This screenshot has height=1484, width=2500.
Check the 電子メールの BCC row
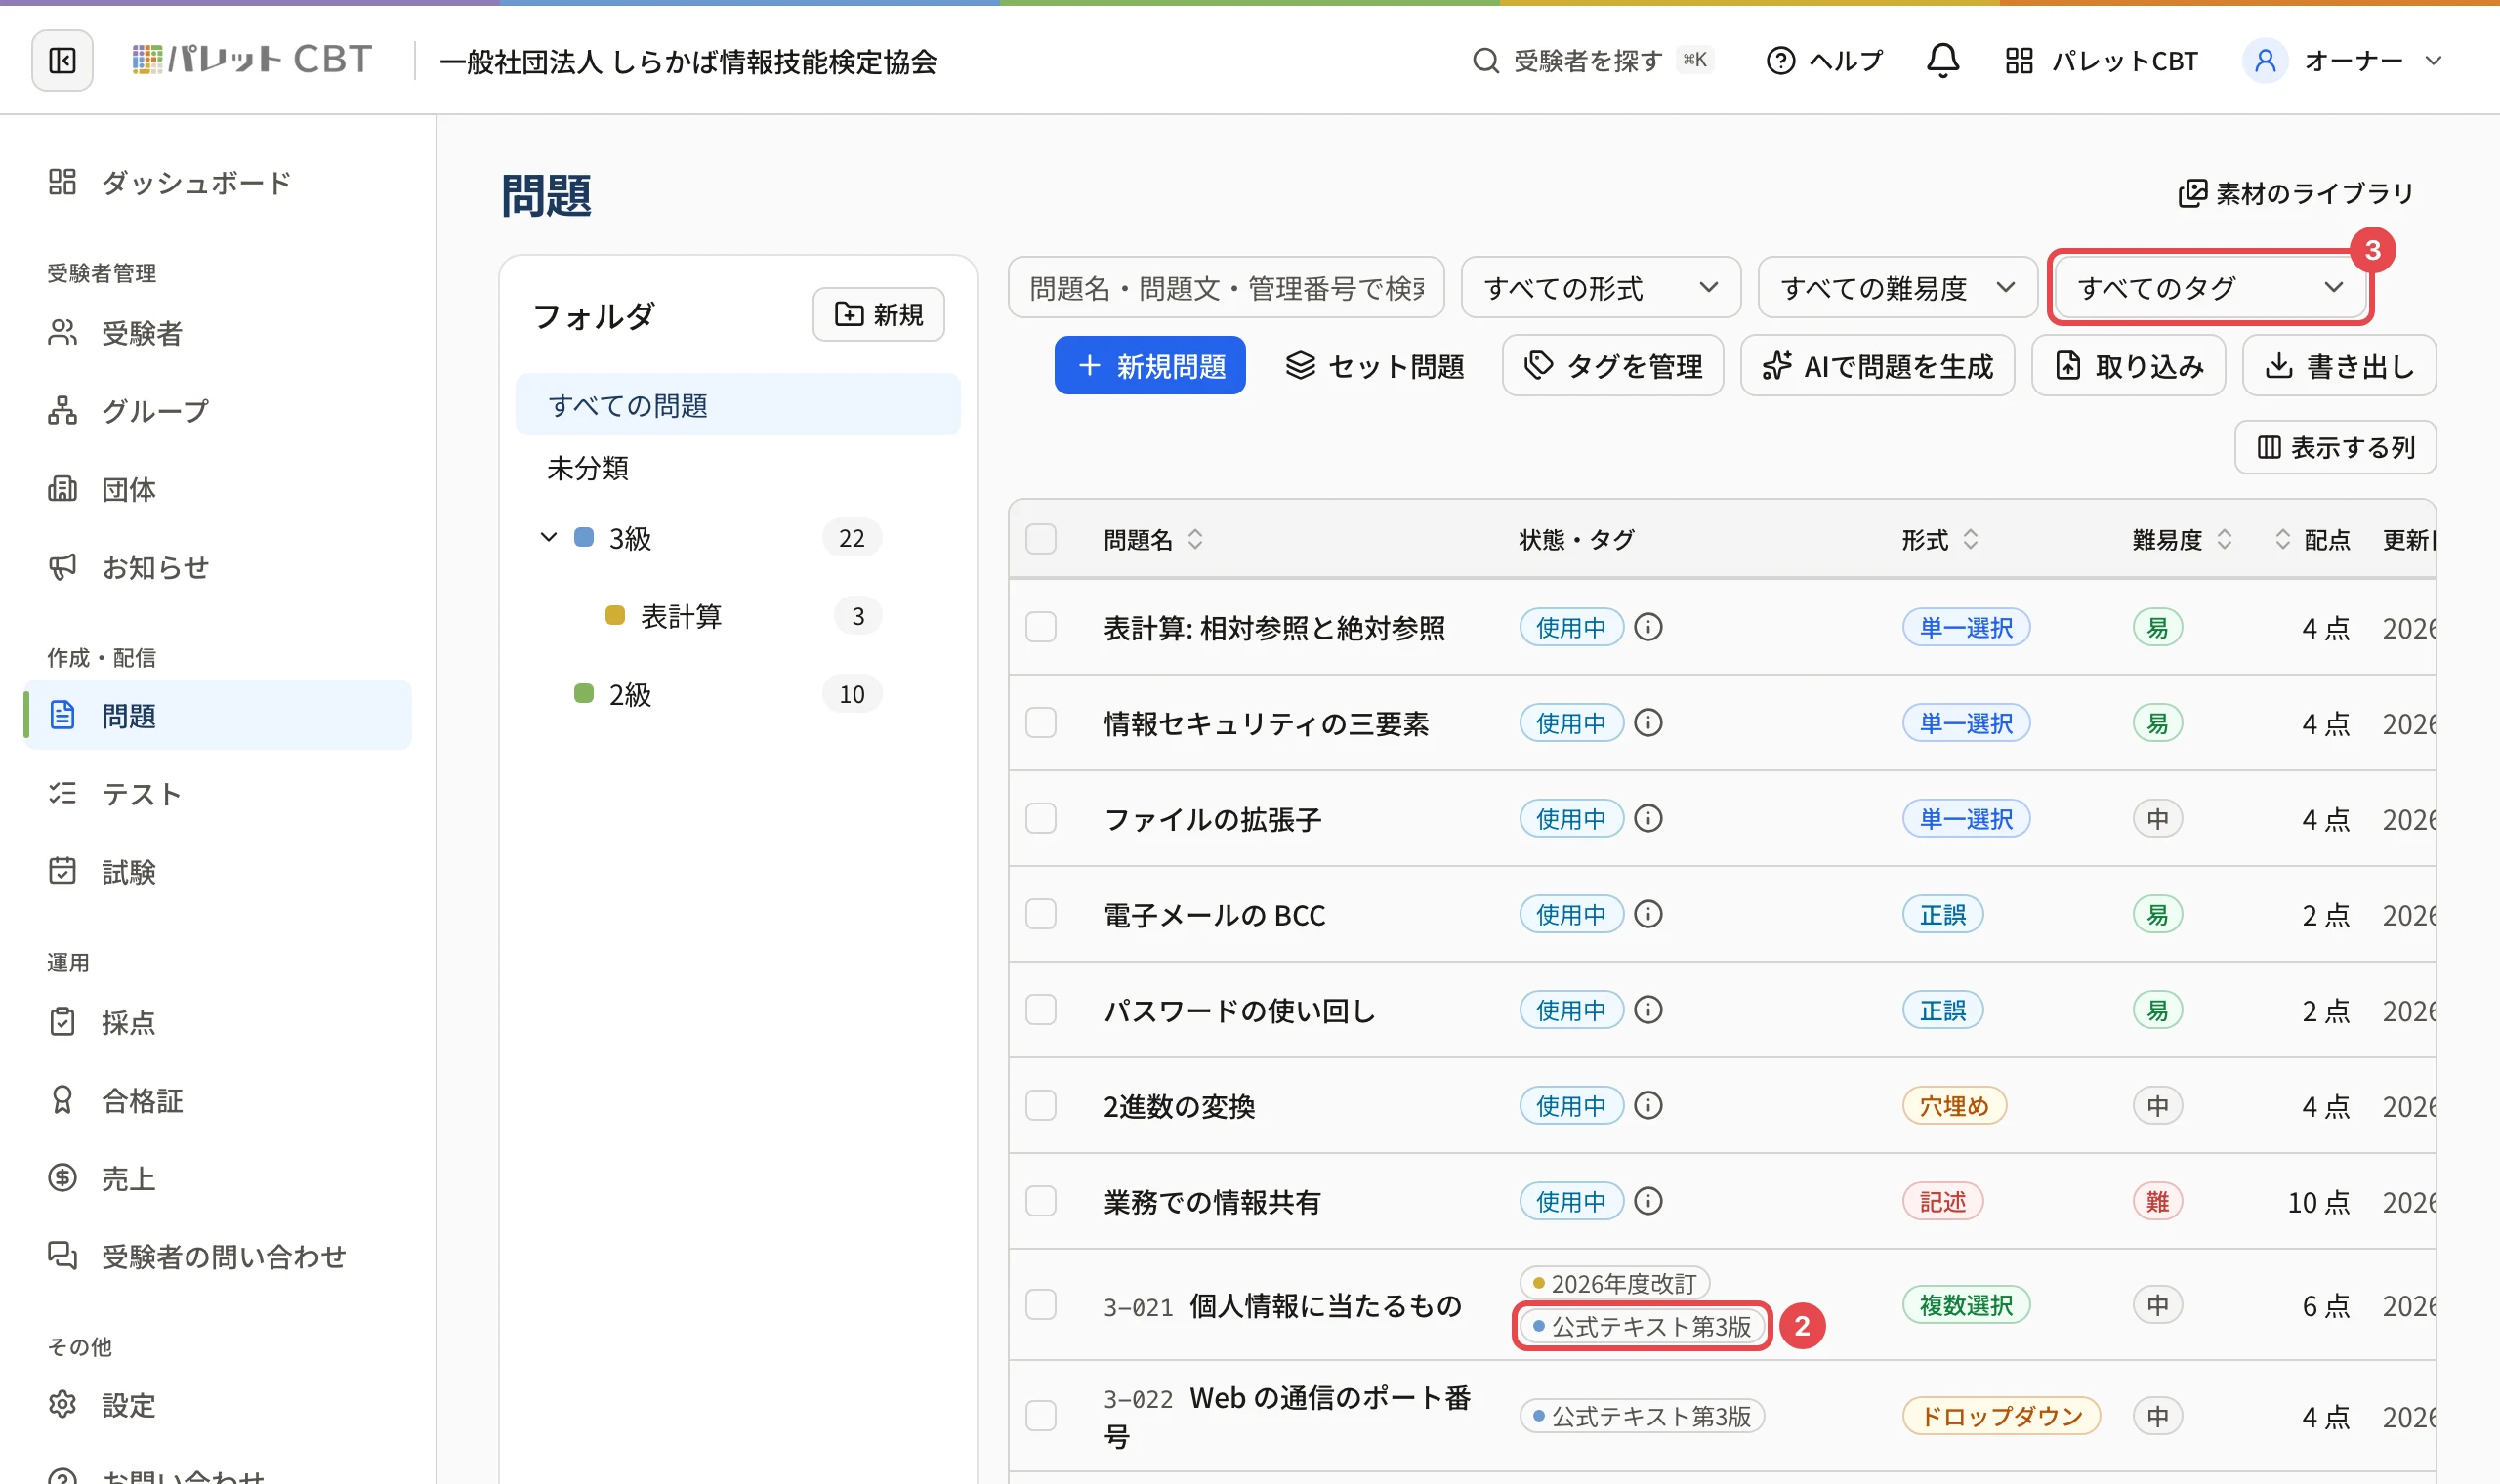pyautogui.click(x=1041, y=914)
